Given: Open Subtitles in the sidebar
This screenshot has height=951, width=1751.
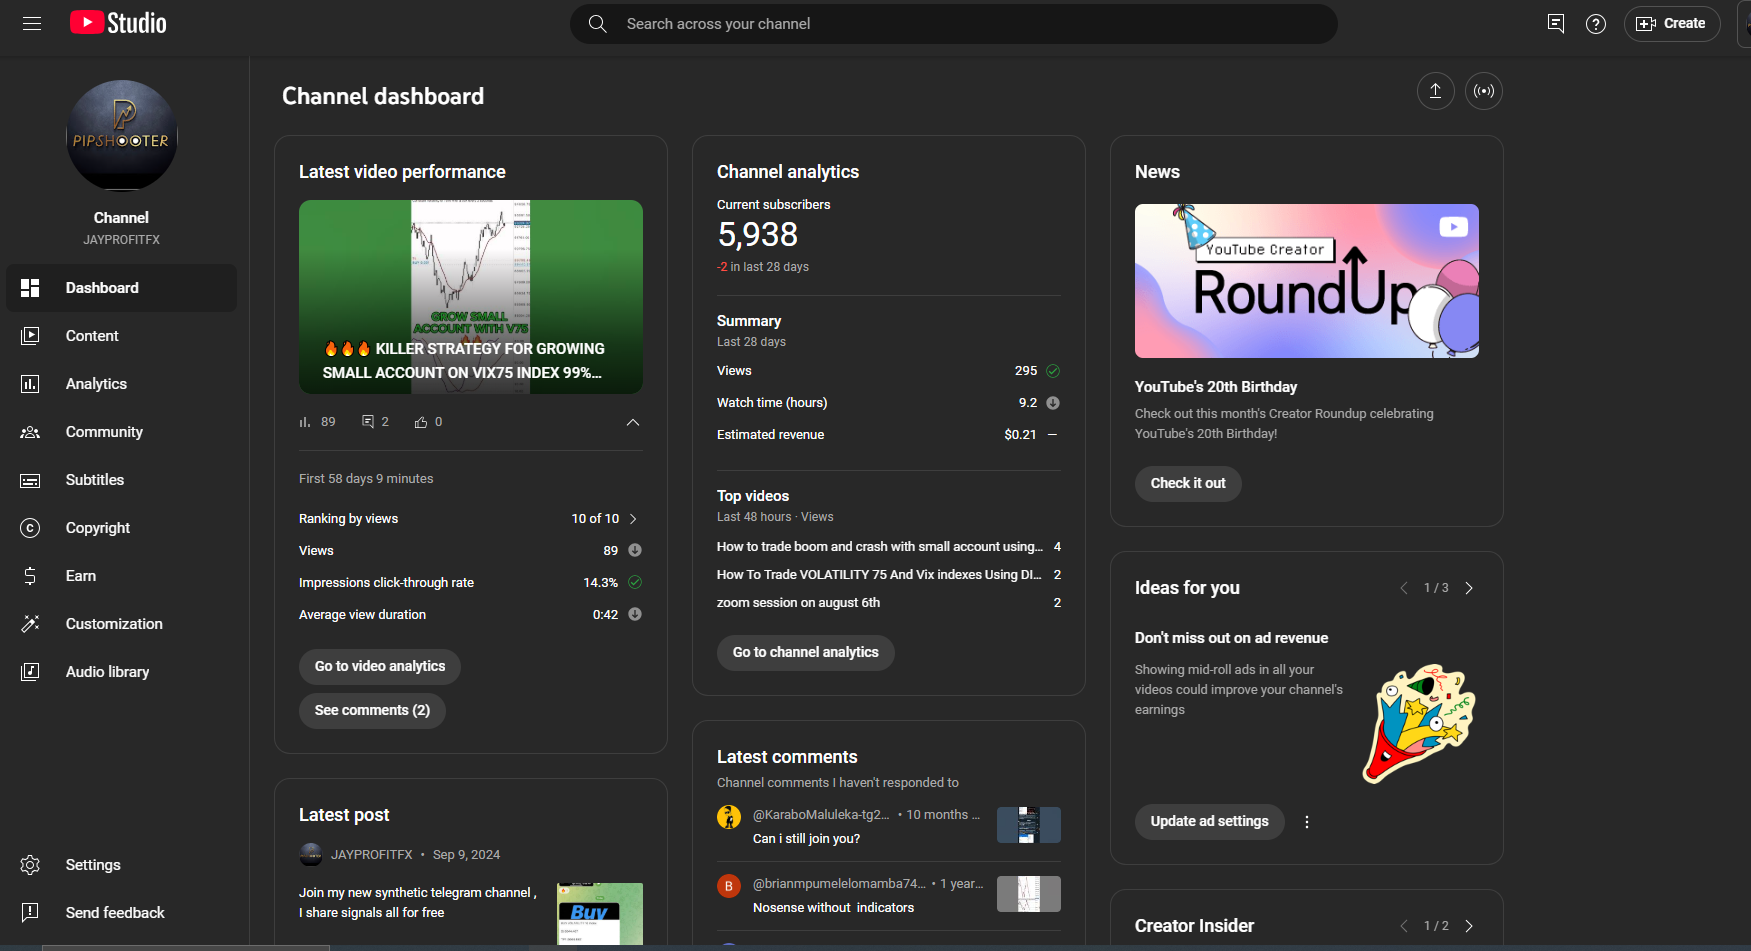Looking at the screenshot, I should [122, 480].
